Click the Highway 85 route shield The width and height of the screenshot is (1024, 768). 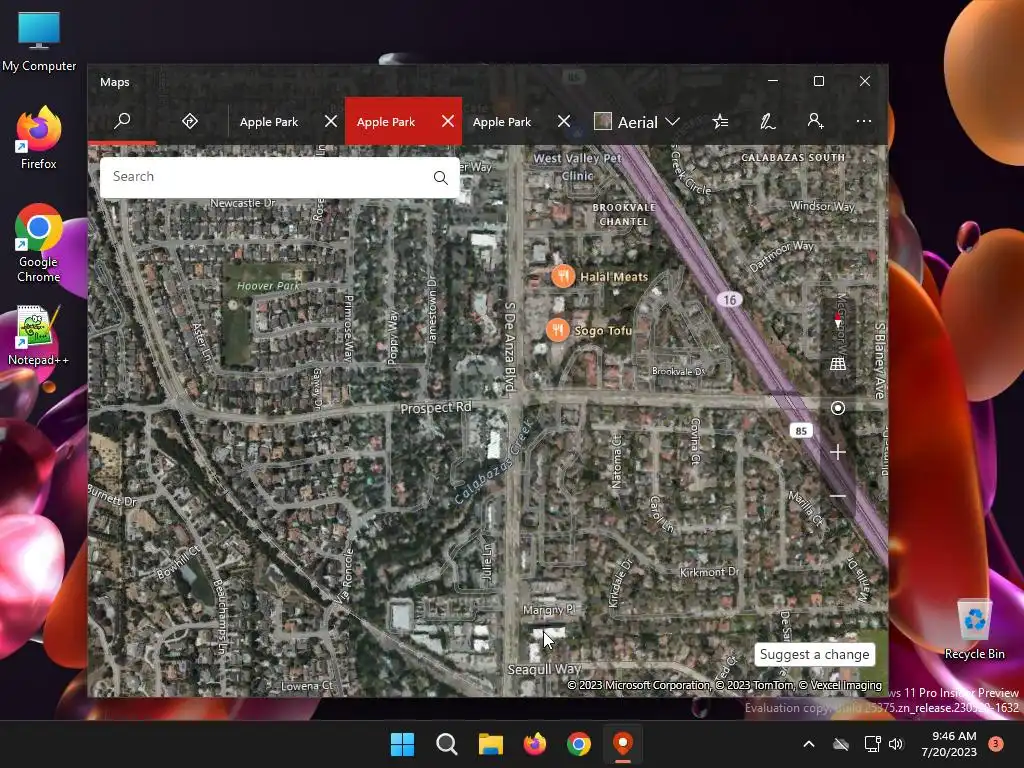click(801, 430)
